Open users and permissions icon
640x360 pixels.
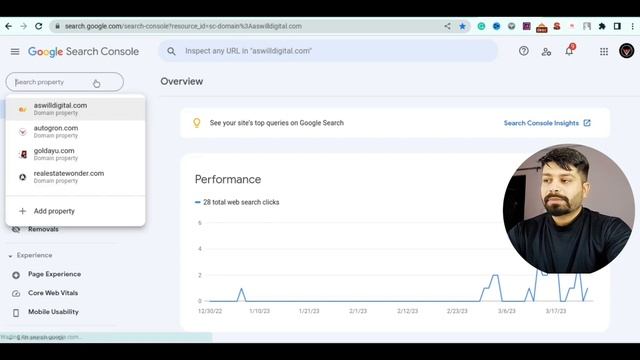[546, 52]
